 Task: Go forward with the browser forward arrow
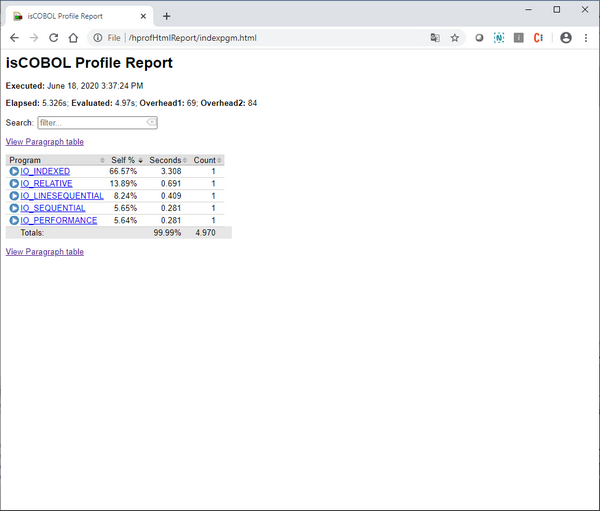click(34, 38)
